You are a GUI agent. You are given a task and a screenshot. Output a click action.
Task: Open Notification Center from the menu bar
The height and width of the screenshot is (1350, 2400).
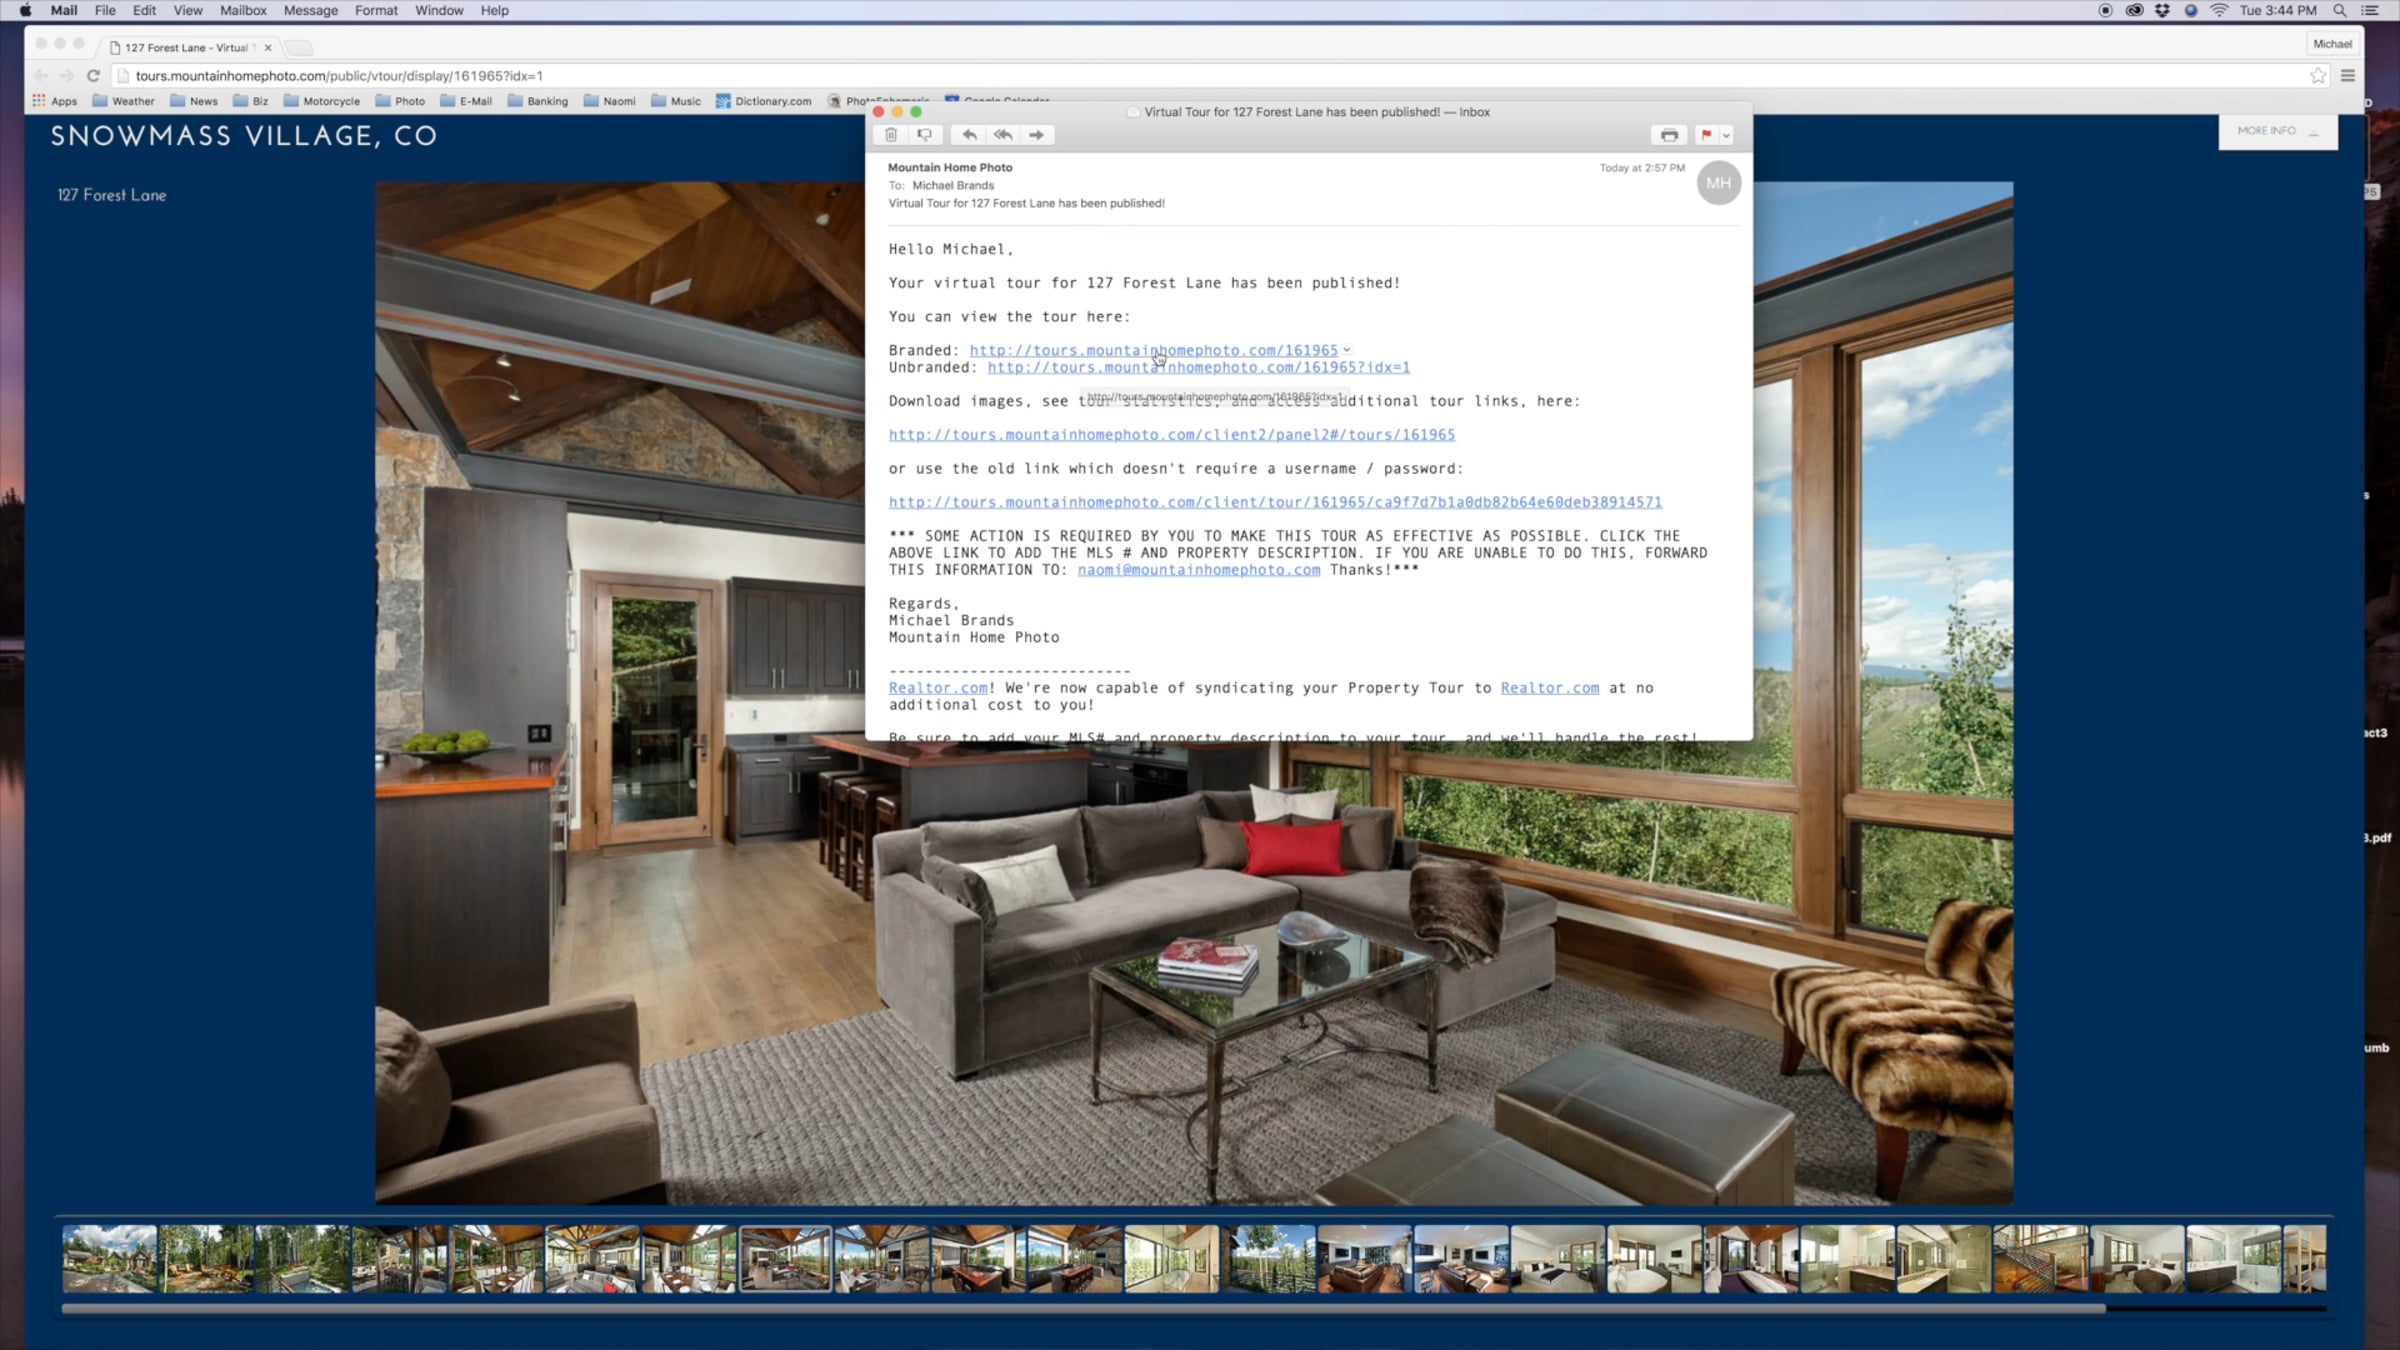tap(2370, 11)
